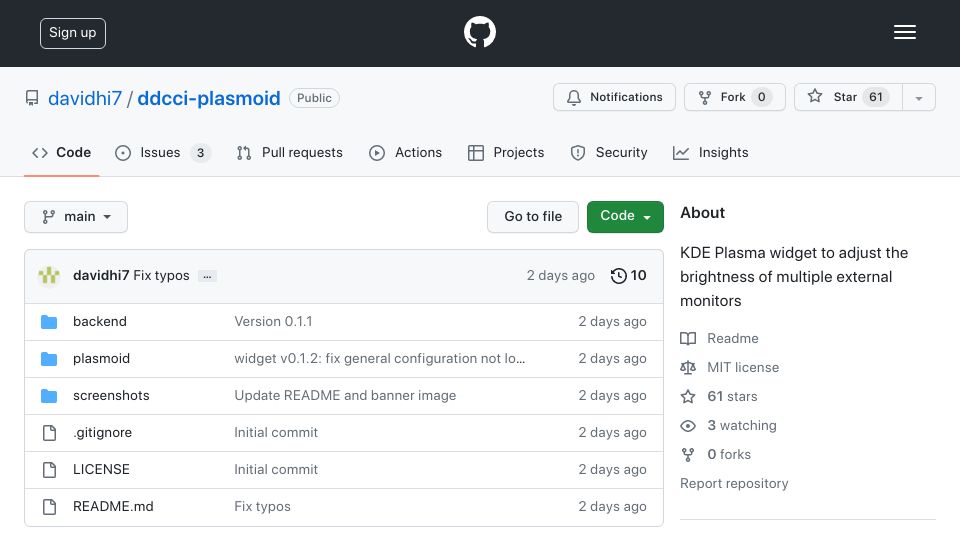Viewport: 960px width, 540px height.
Task: Click the plasmoid folder icon
Action: [49, 359]
